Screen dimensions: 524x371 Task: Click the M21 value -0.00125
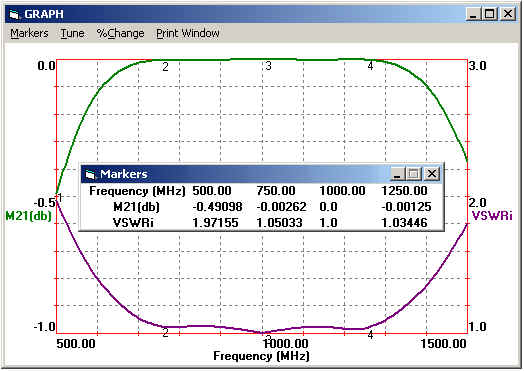click(406, 207)
